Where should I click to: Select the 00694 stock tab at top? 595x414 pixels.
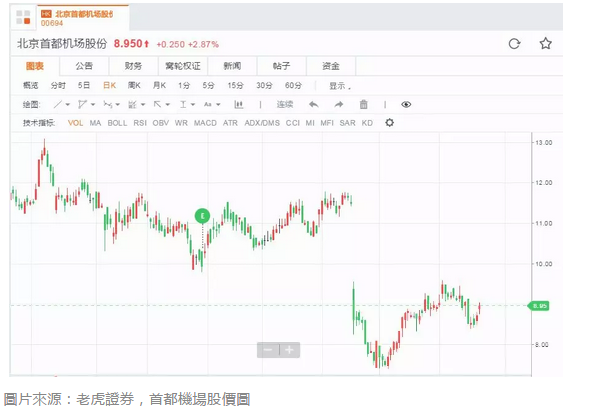(83, 18)
